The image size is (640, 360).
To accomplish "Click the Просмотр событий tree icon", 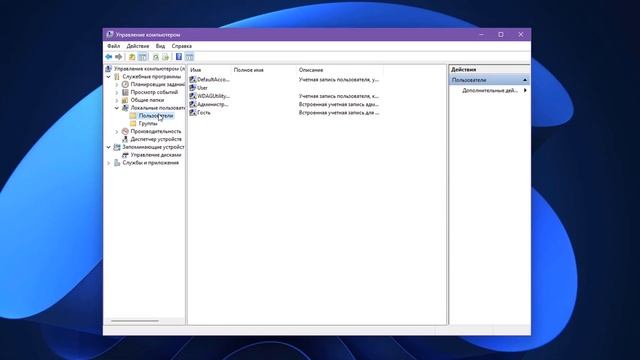I will (x=125, y=92).
